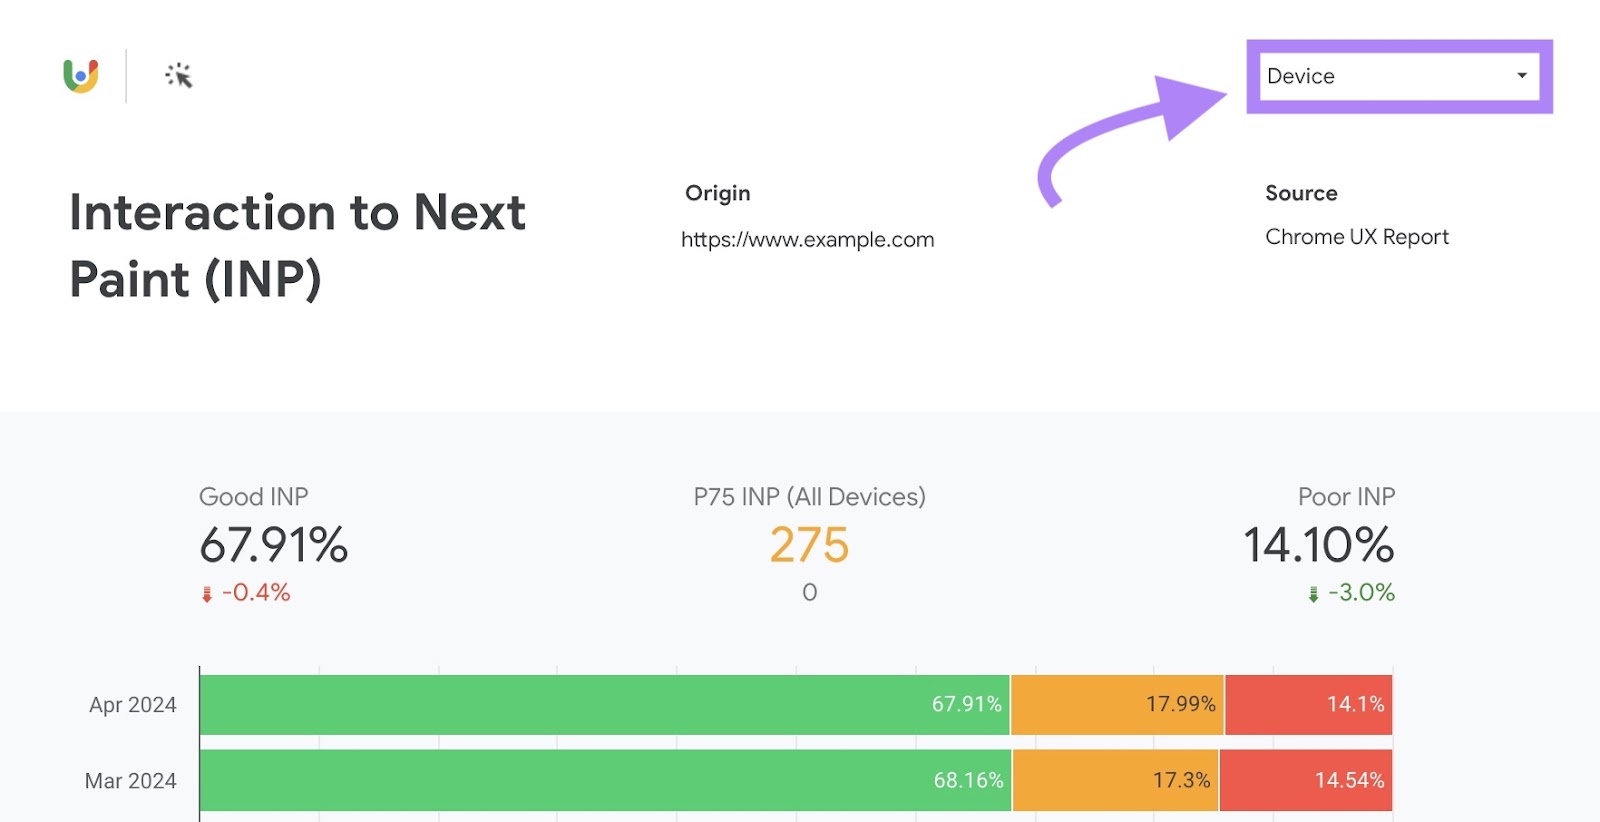Select Mar 2024's red 14.54% bar segment
The image size is (1600, 822).
[x=1305, y=780]
